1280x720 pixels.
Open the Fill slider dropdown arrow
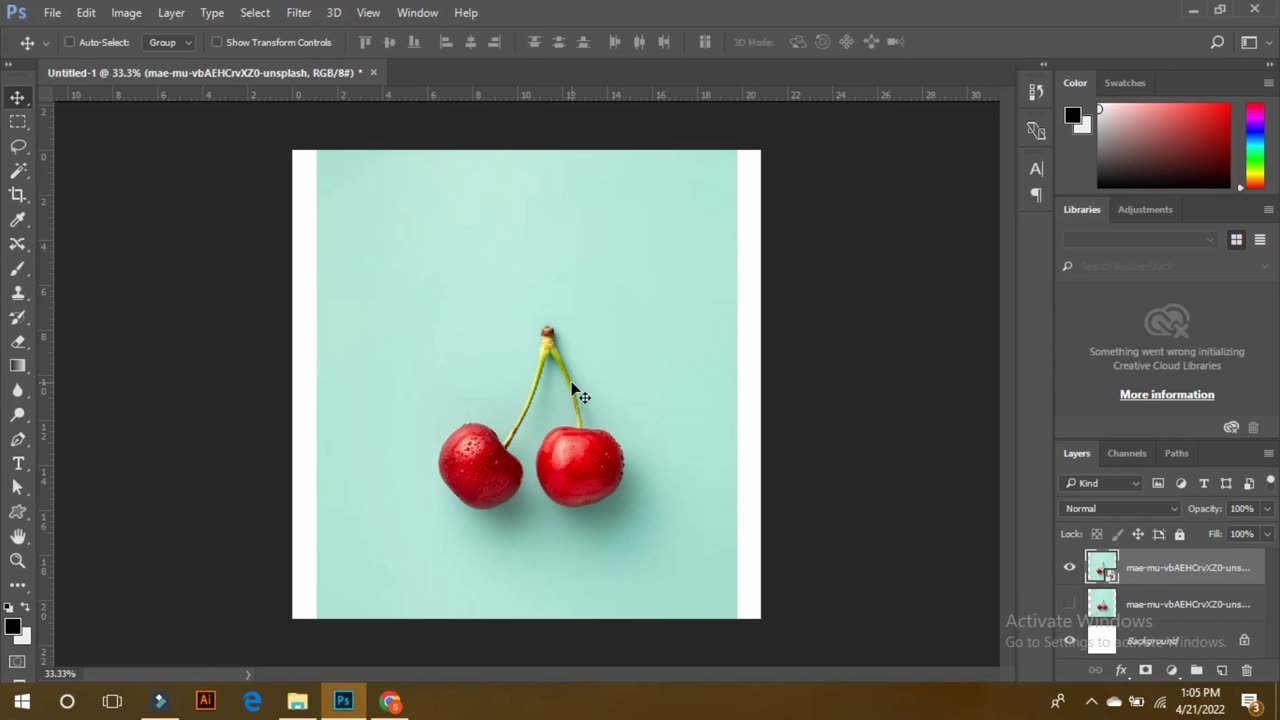point(1267,534)
